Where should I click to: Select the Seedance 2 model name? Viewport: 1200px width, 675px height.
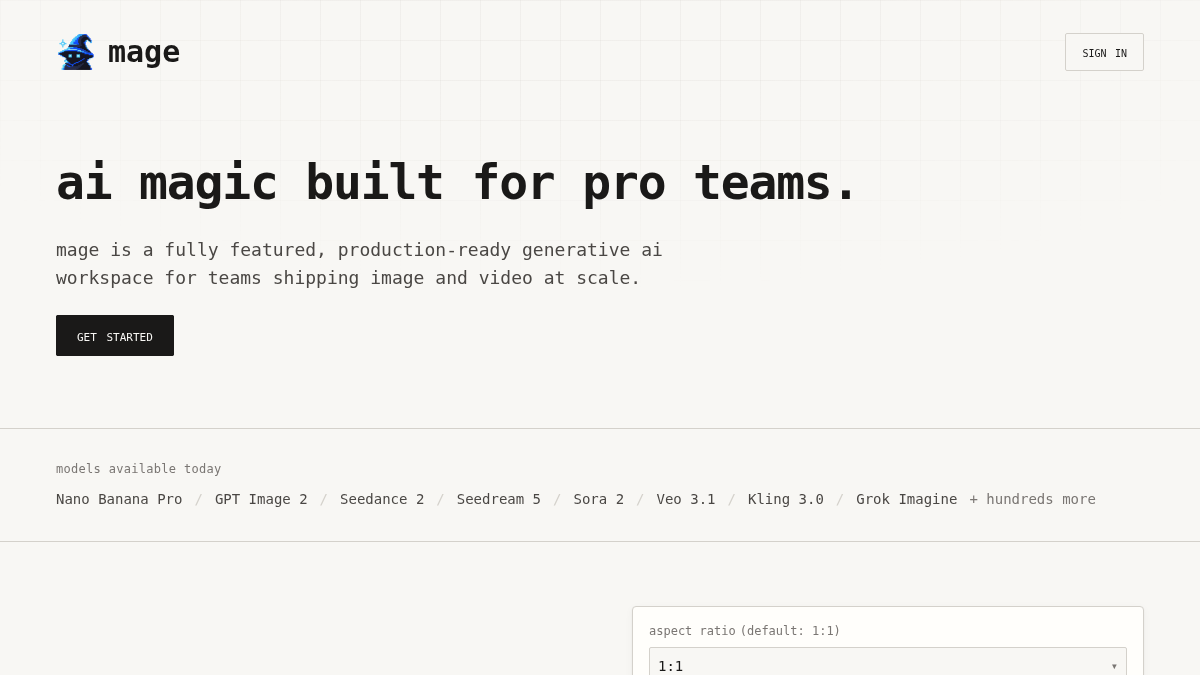(x=382, y=499)
